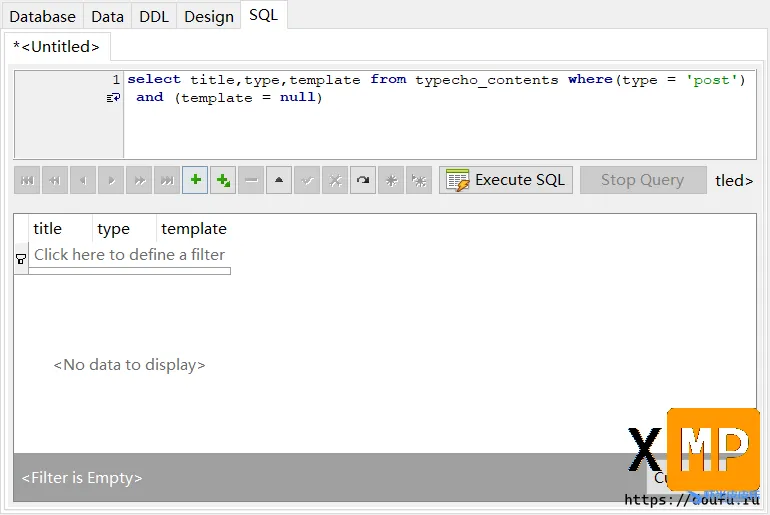The width and height of the screenshot is (770, 515).
Task: Click the Post edit checkmark icon
Action: pyautogui.click(x=308, y=180)
